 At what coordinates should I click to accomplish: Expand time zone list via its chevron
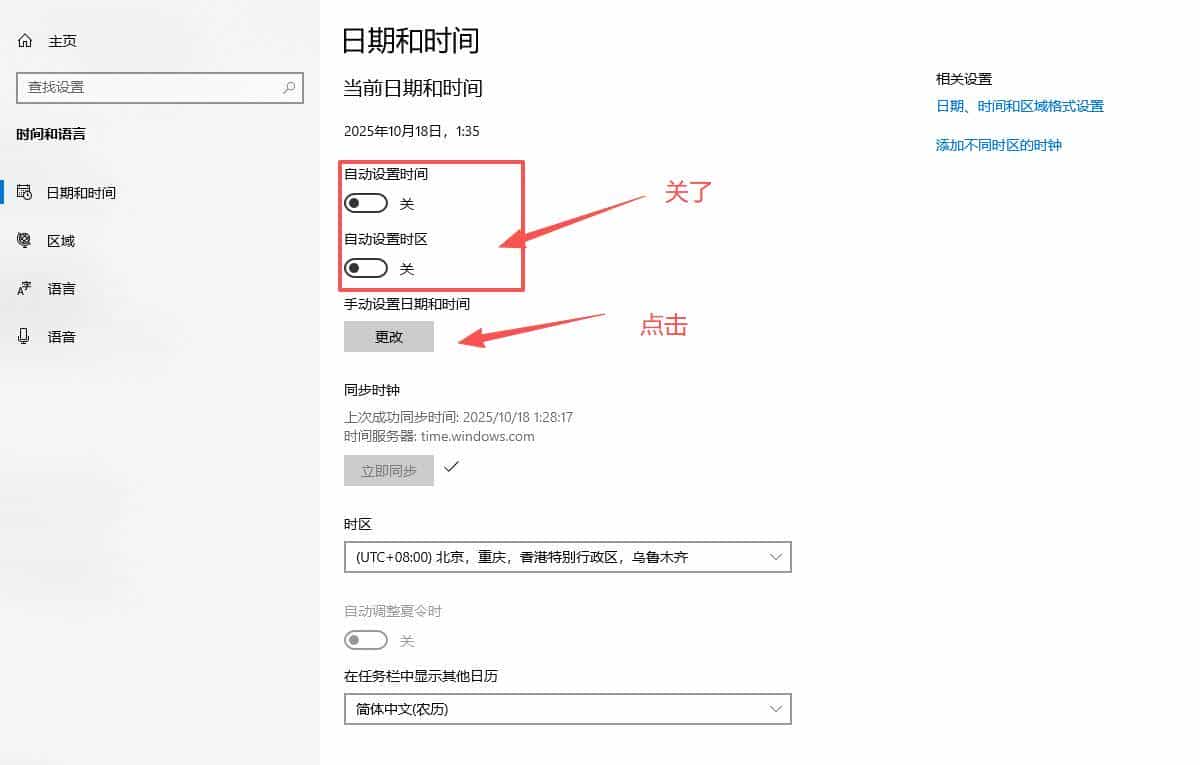(x=776, y=556)
